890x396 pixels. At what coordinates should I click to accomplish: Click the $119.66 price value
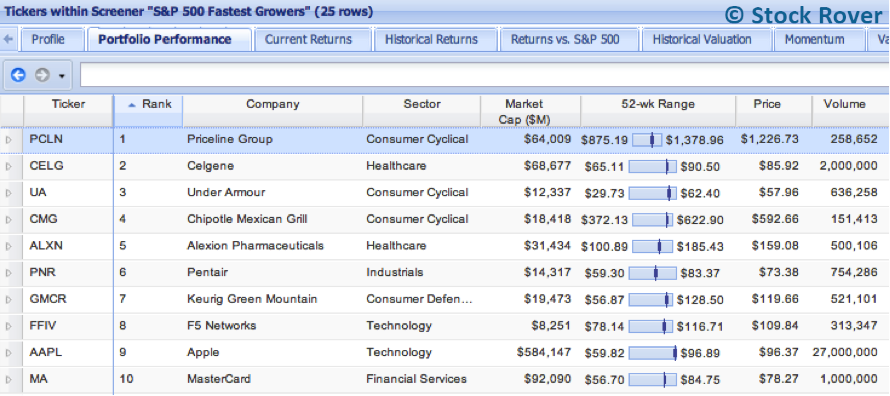click(775, 300)
